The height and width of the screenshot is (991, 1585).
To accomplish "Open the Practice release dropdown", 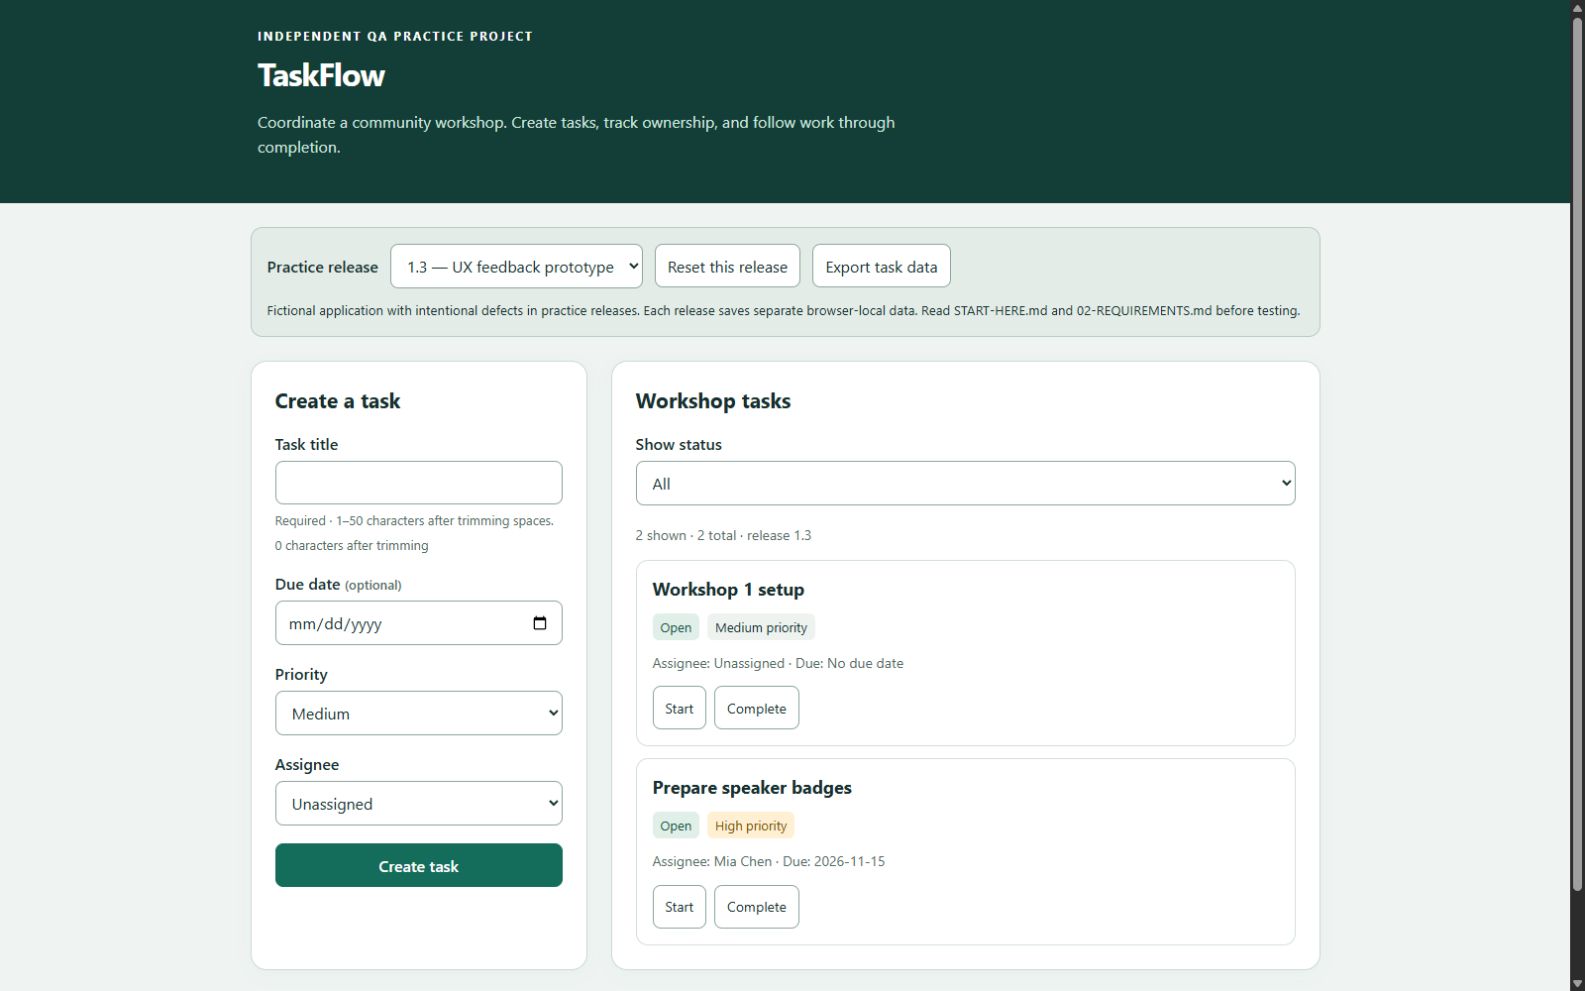I will coord(516,266).
